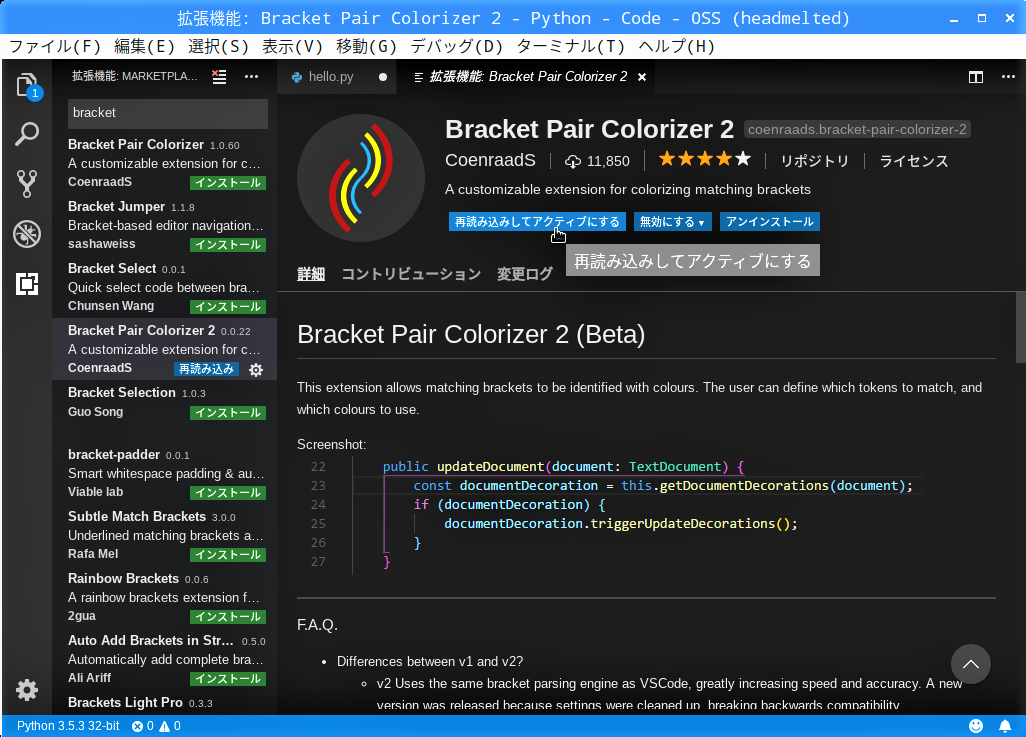This screenshot has height=737, width=1026.
Task: Install the bracket-padder extension
Action: click(228, 492)
